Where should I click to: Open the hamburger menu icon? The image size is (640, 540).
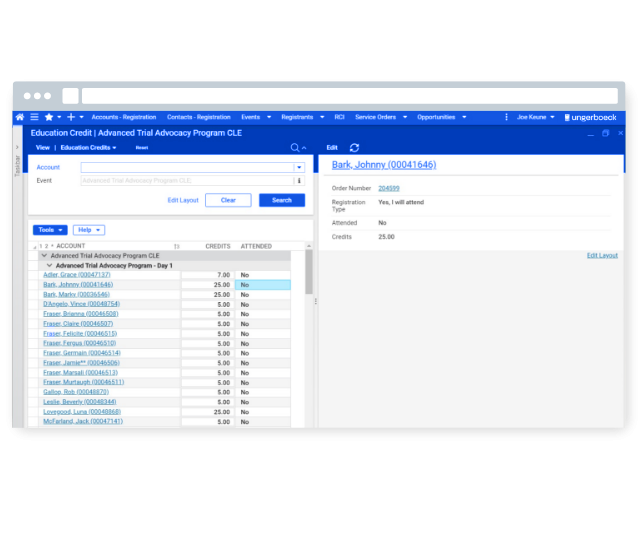(34, 117)
